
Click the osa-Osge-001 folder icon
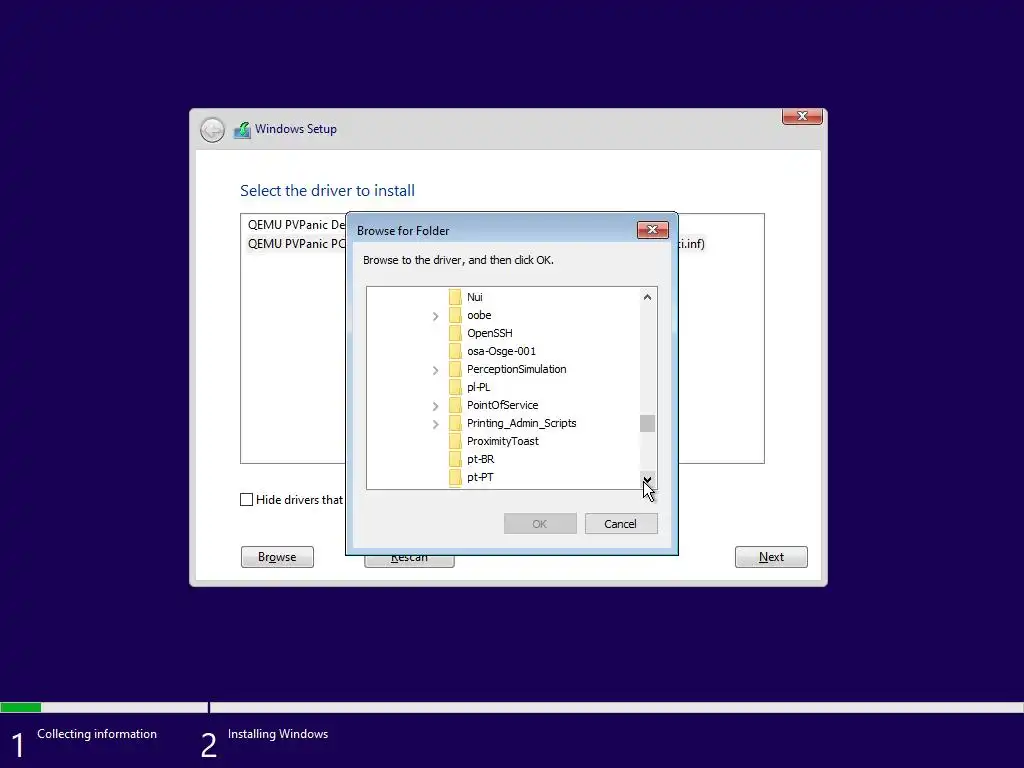tap(455, 351)
